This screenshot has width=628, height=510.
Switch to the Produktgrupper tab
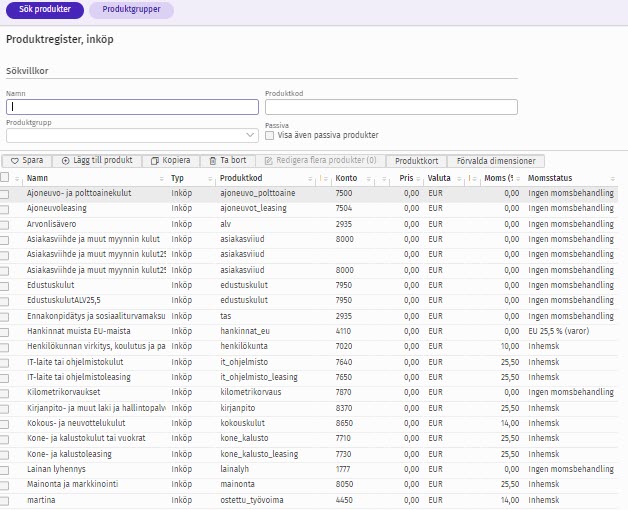pyautogui.click(x=131, y=10)
